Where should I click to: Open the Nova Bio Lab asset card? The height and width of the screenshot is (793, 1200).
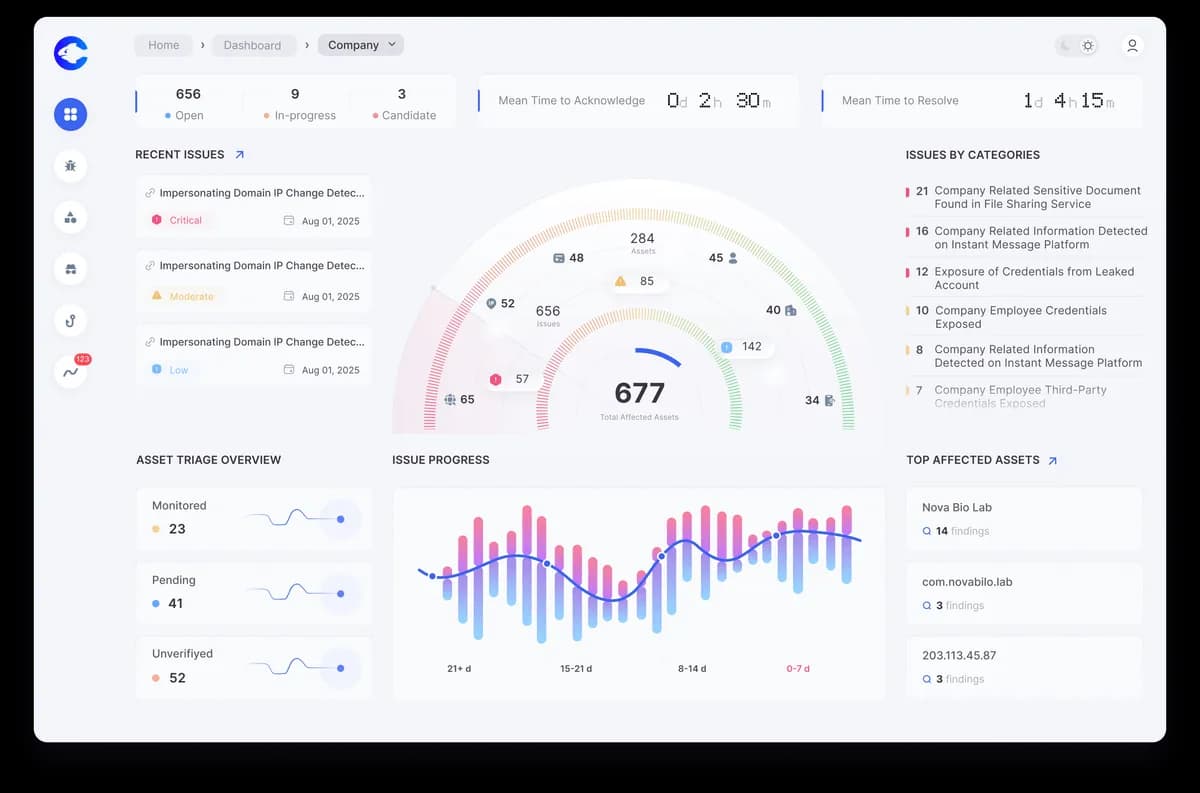click(1024, 518)
